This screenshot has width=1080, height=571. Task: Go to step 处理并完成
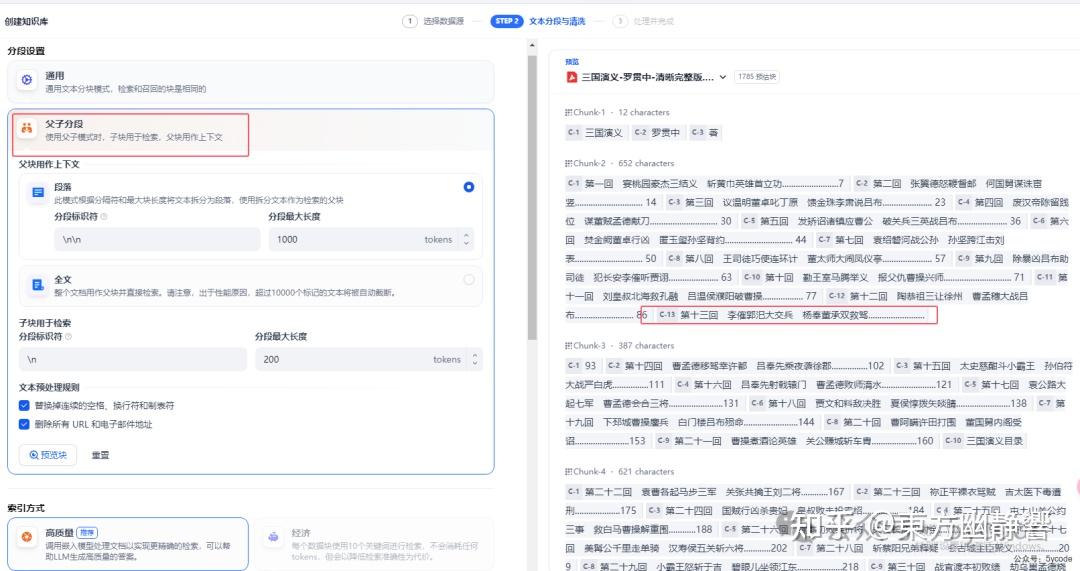(x=653, y=21)
